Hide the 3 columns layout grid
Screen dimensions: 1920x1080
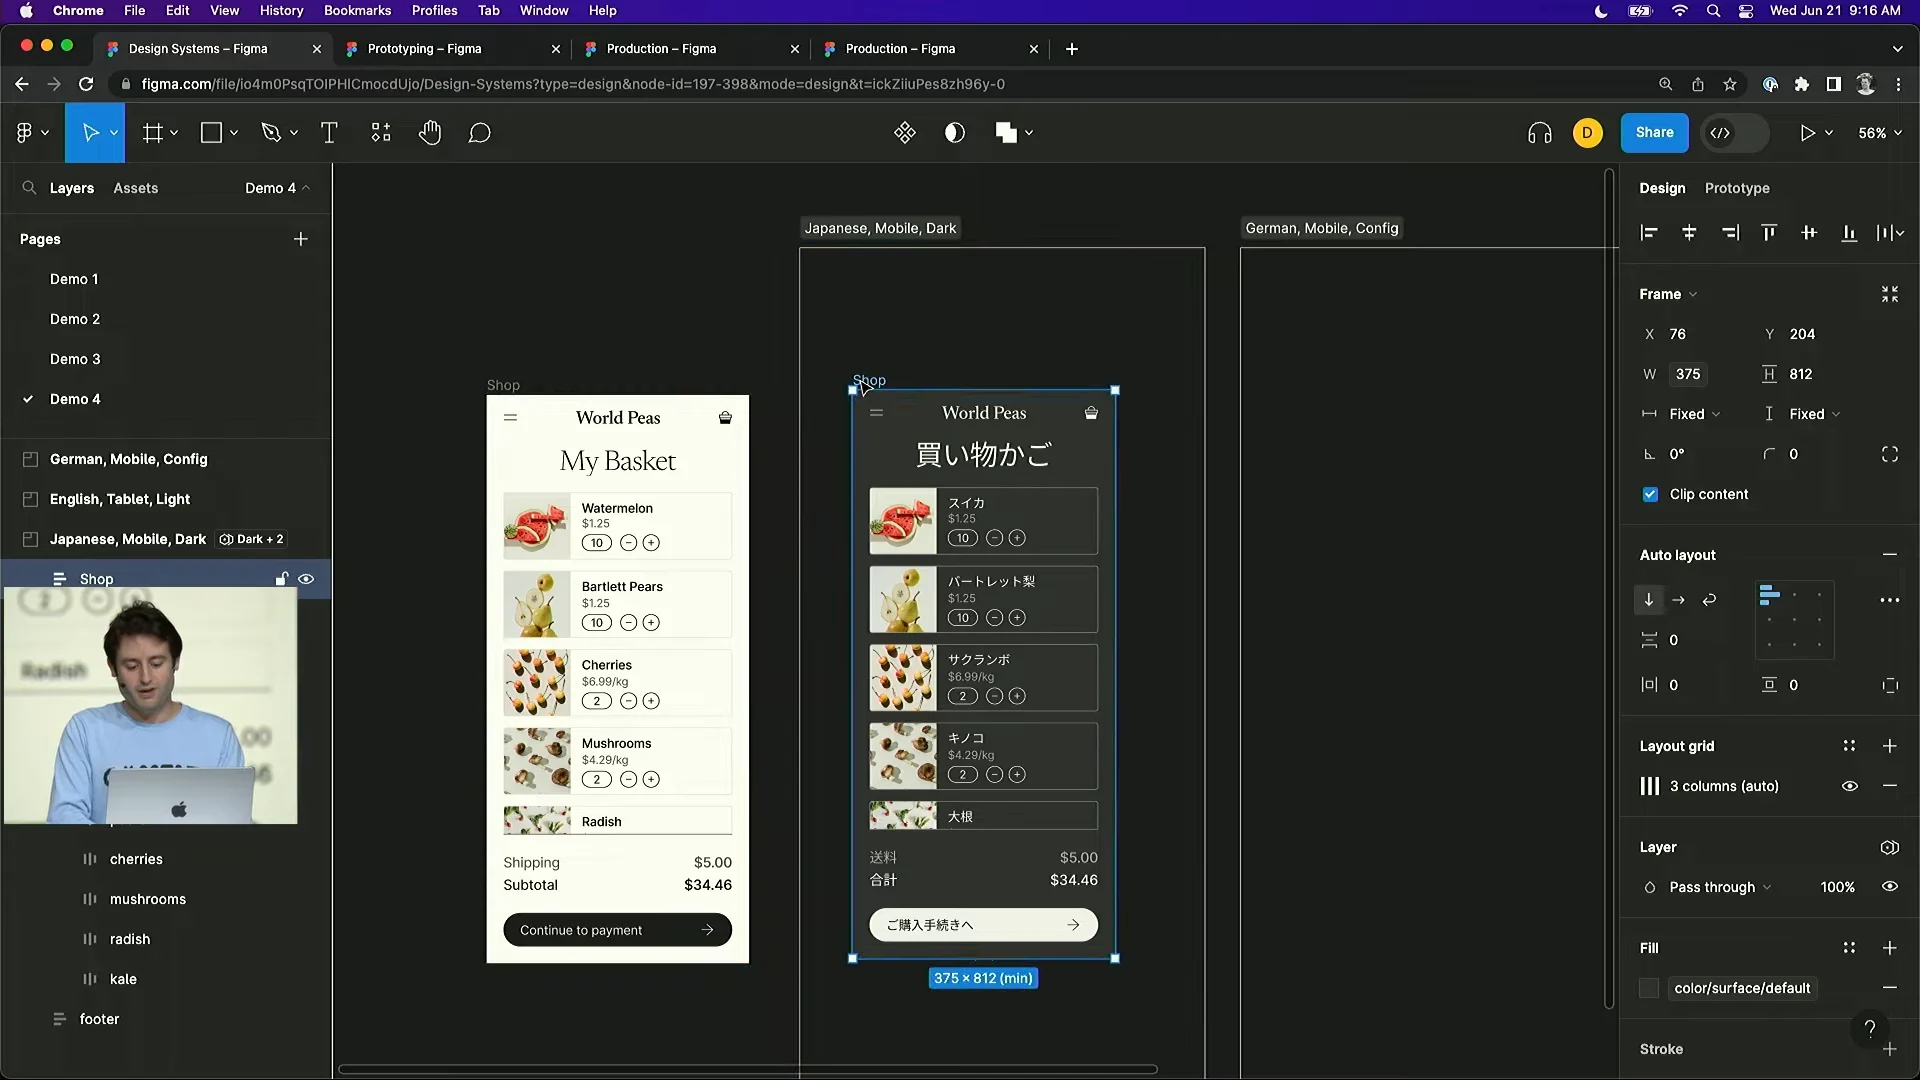[1849, 786]
